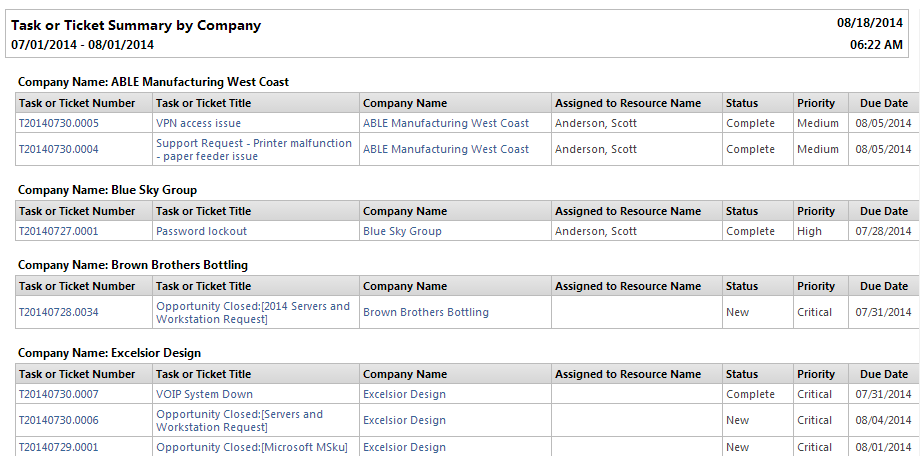Open the Password lockout ticket
Screen dimensions: 920x456
coord(201,231)
